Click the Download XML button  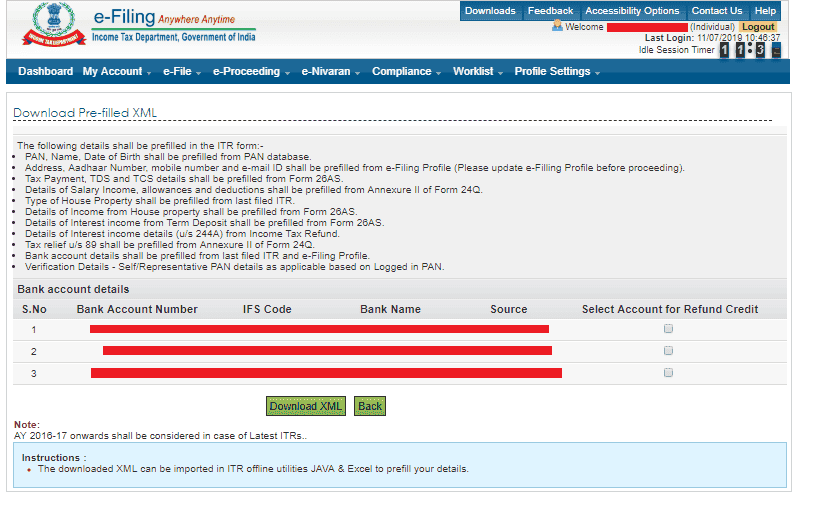(306, 406)
